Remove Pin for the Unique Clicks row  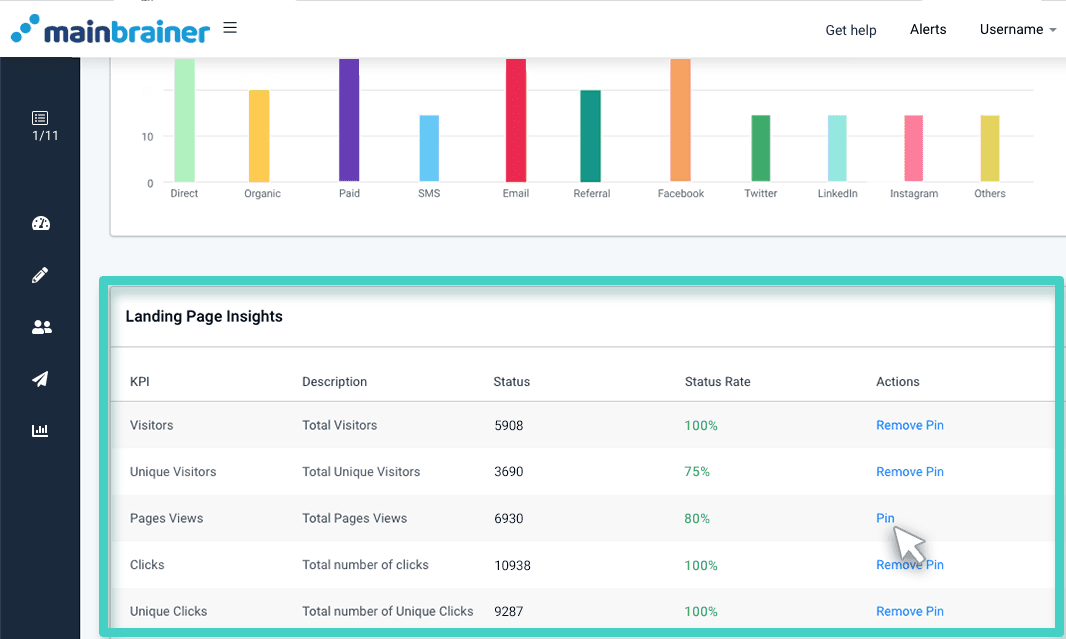point(910,611)
